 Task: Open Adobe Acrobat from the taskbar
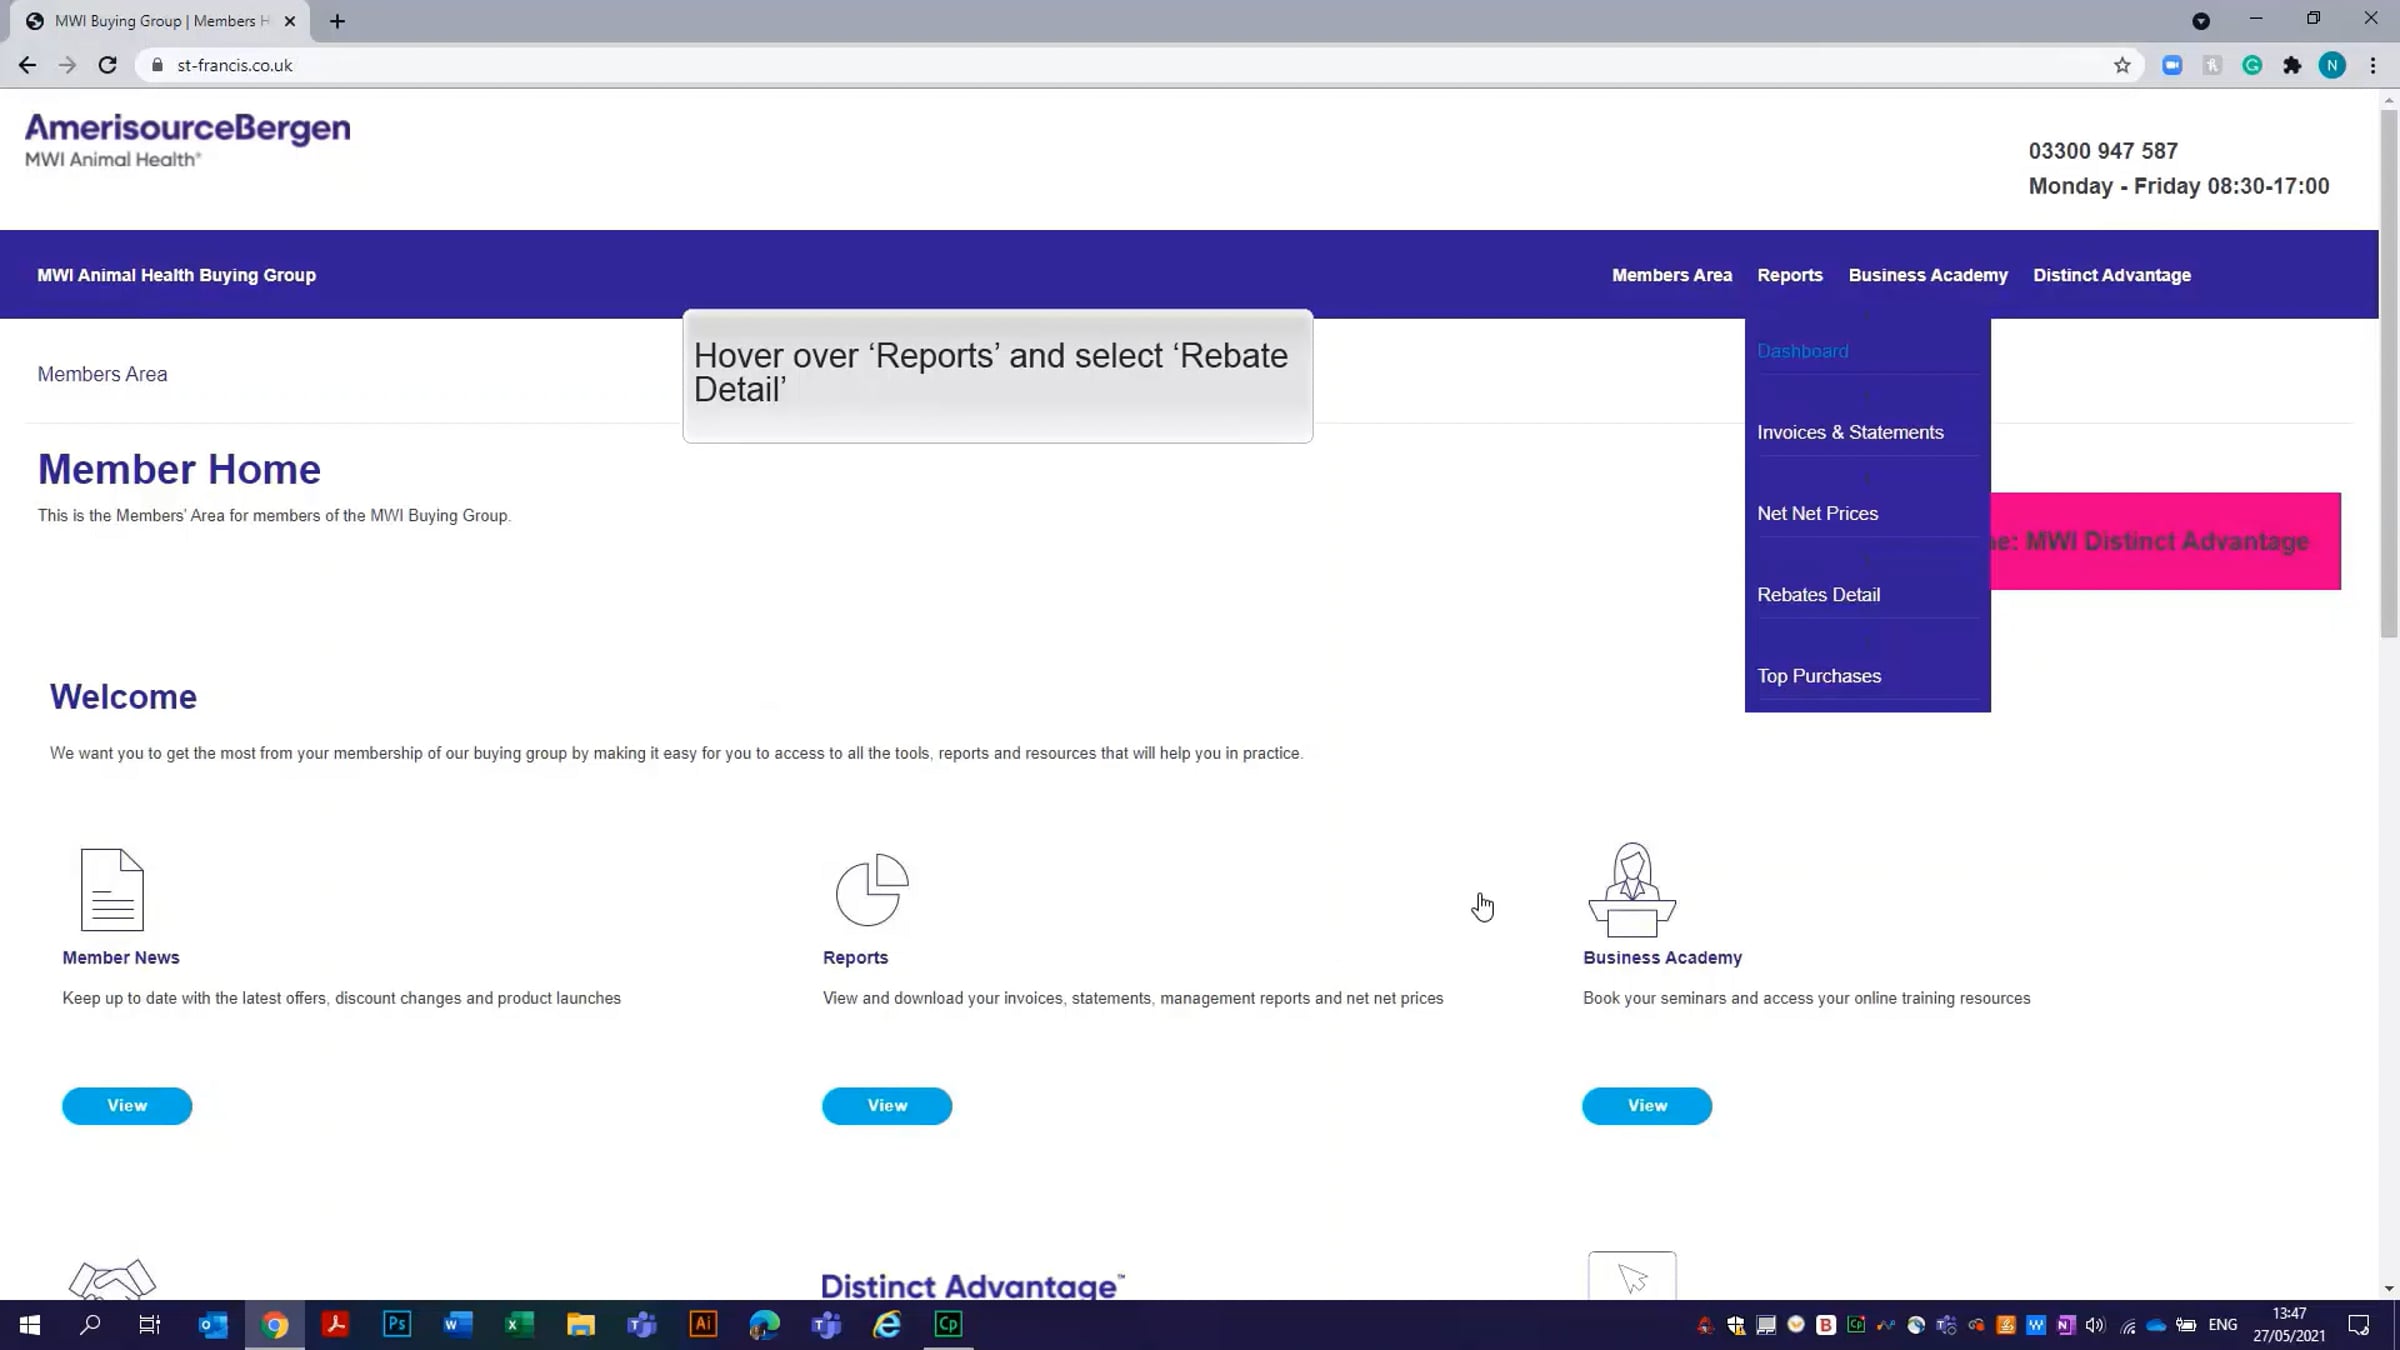tap(335, 1325)
